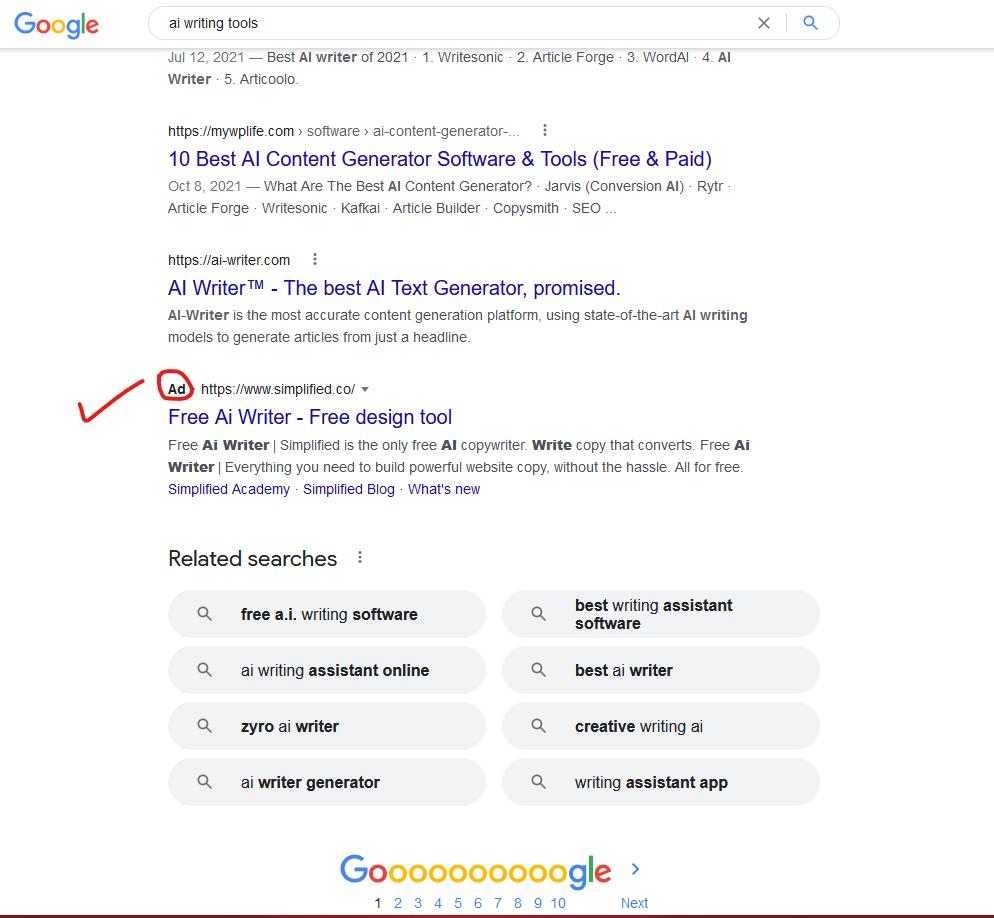The height and width of the screenshot is (918, 994).
Task: Click magnifier icon in 'best ai writer' chip
Action: click(x=538, y=670)
